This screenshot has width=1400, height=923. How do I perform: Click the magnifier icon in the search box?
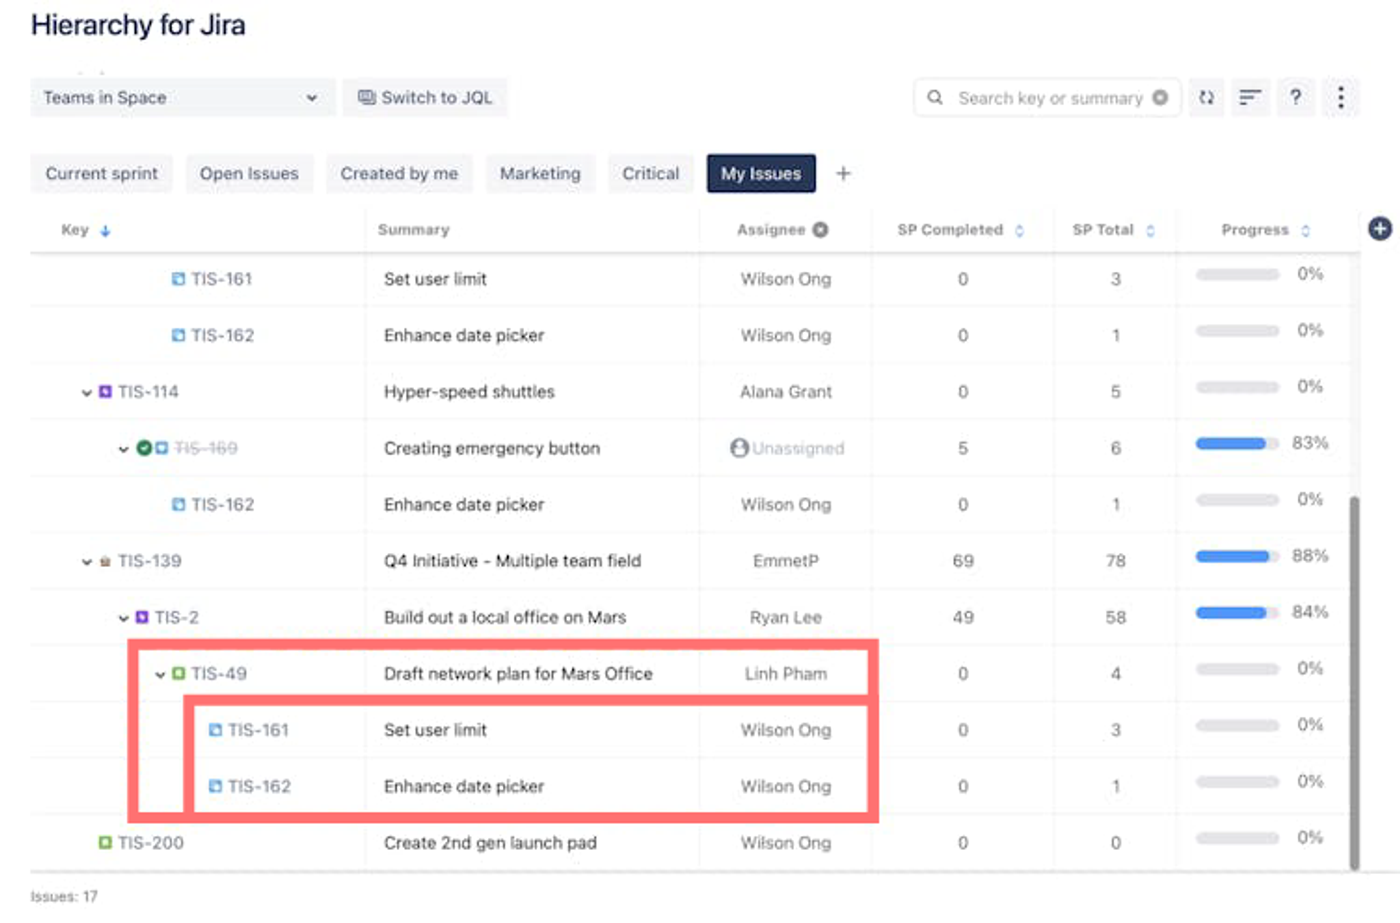pos(935,97)
